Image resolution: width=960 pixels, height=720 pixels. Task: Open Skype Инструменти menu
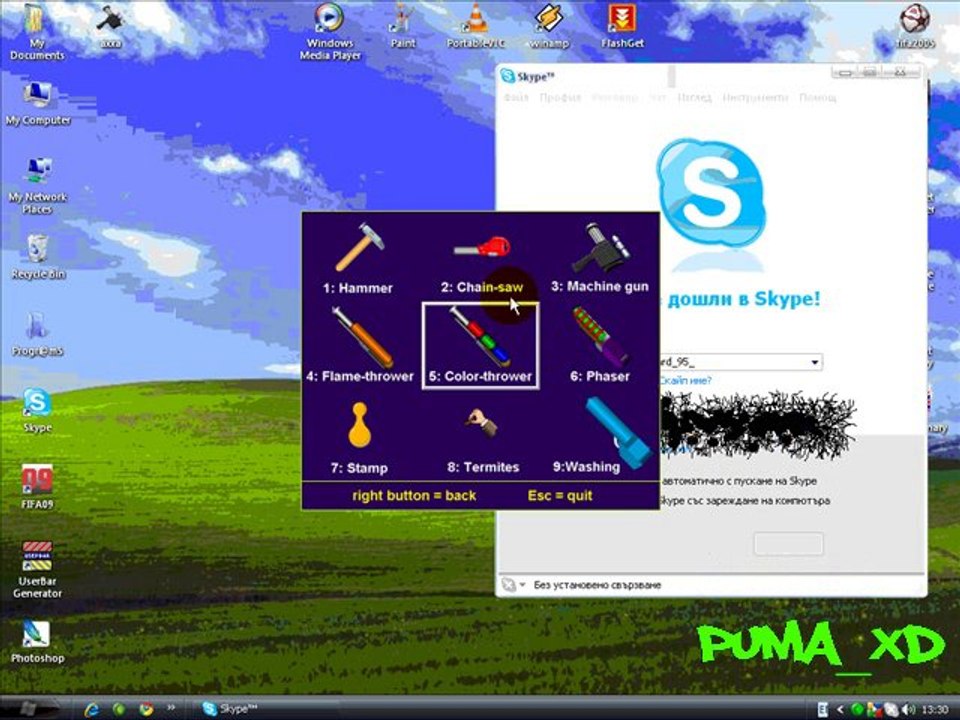756,97
